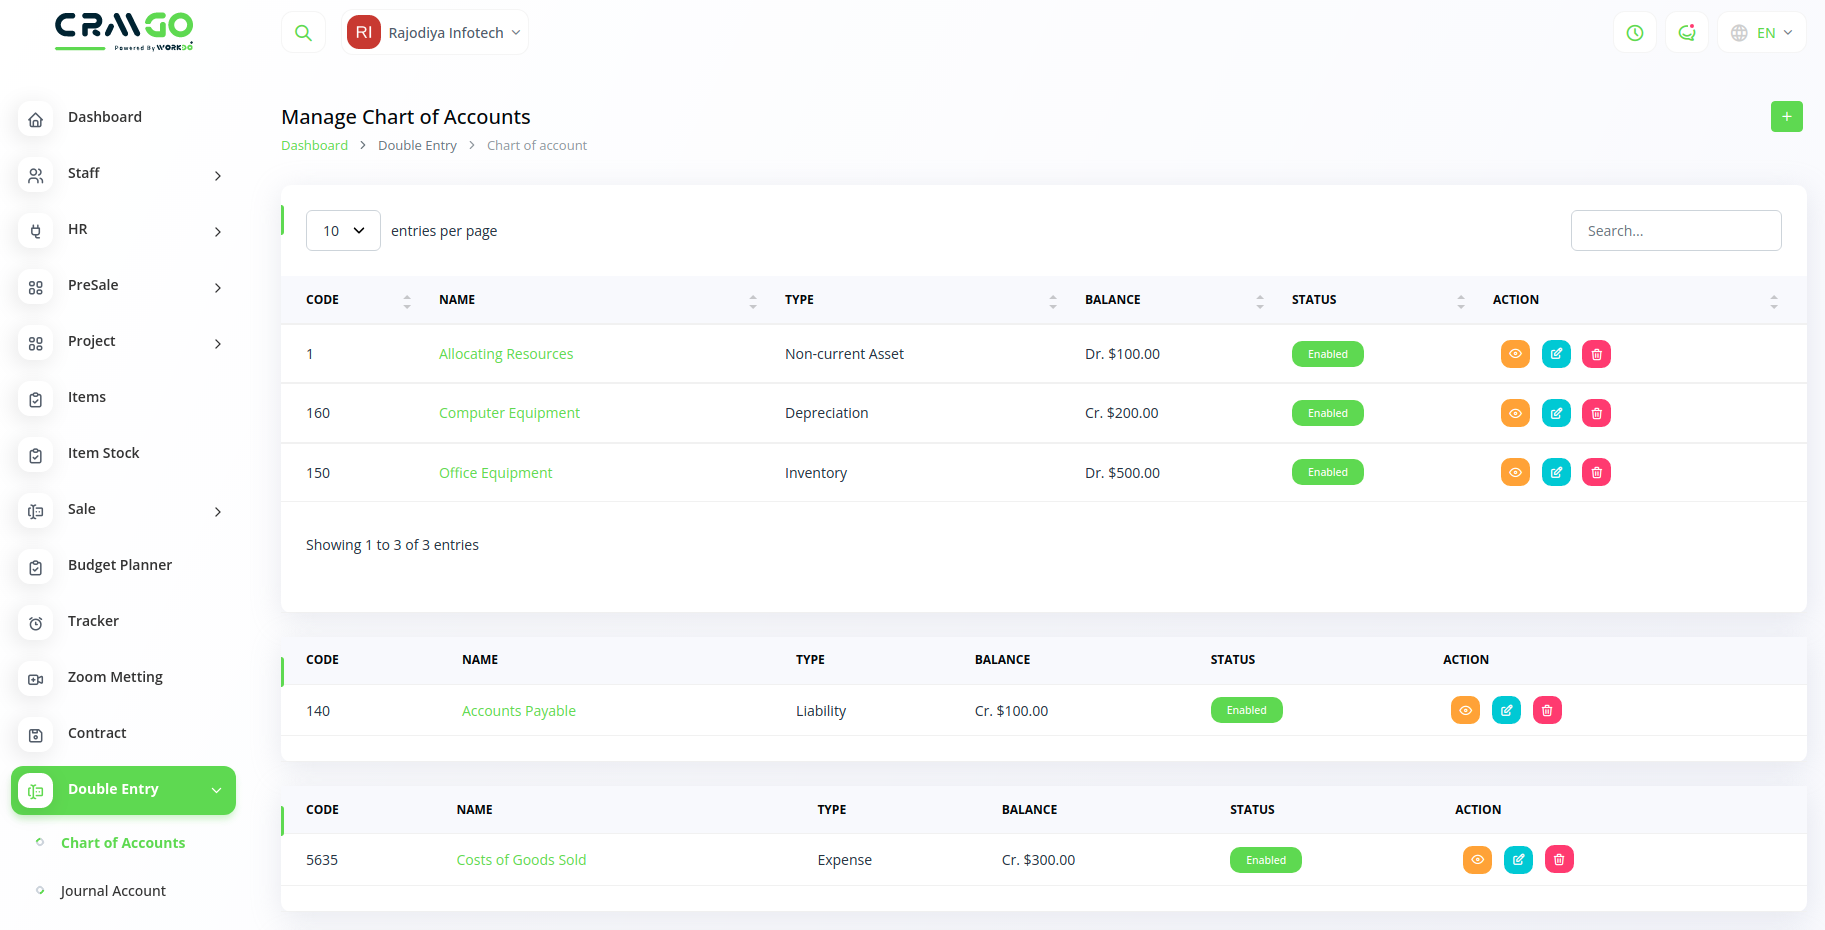Open the entries per page dropdown
1825x930 pixels.
343,231
